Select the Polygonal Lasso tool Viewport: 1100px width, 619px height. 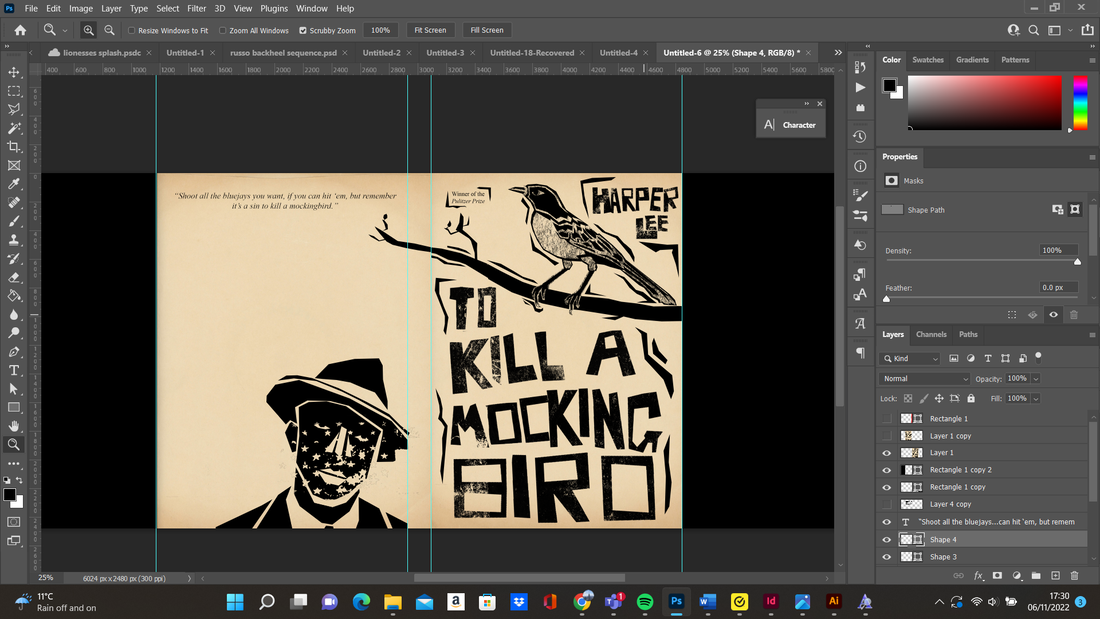click(x=14, y=109)
